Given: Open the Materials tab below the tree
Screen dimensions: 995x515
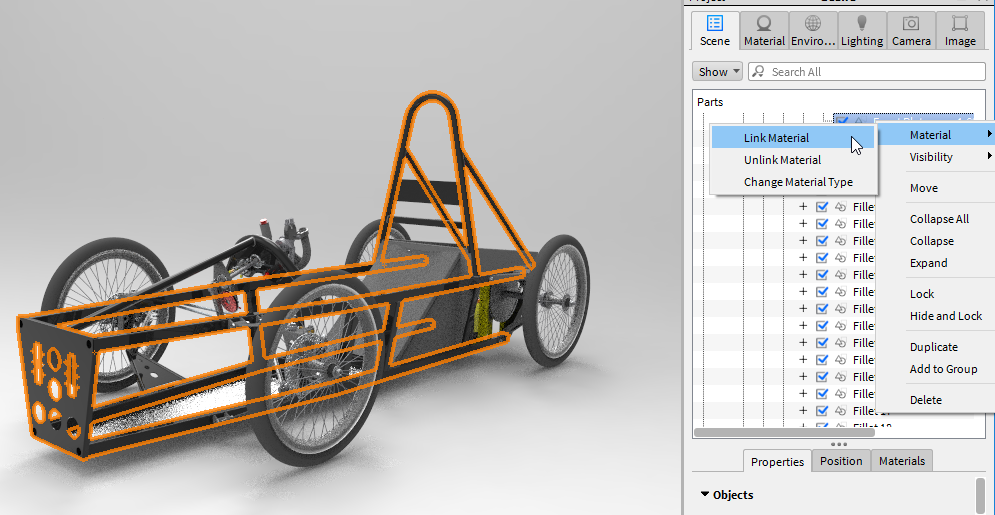Looking at the screenshot, I should [902, 461].
